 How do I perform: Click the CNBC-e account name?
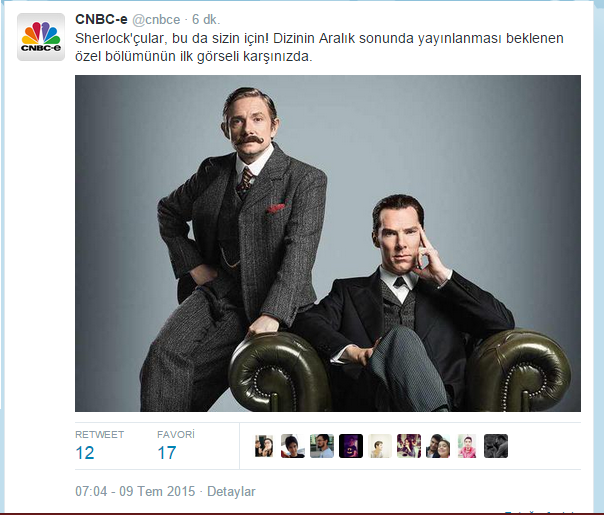101,19
